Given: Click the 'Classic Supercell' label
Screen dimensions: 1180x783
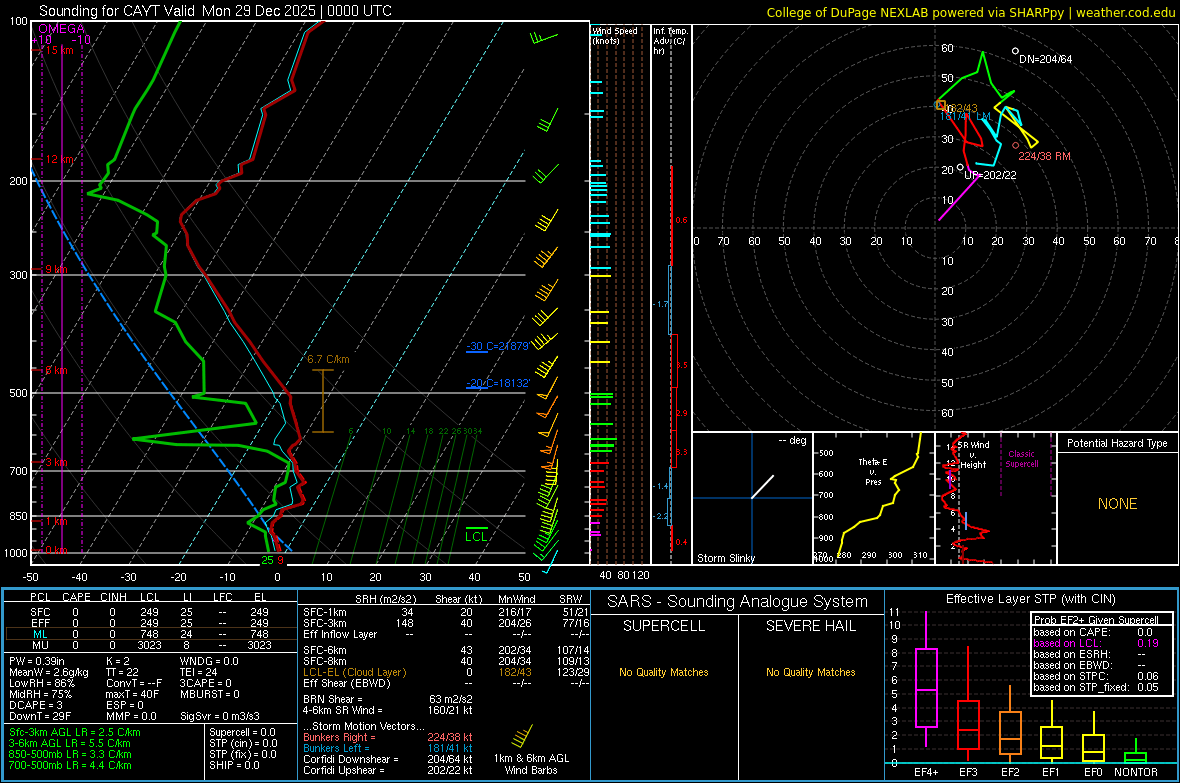Looking at the screenshot, I should [x=1021, y=459].
